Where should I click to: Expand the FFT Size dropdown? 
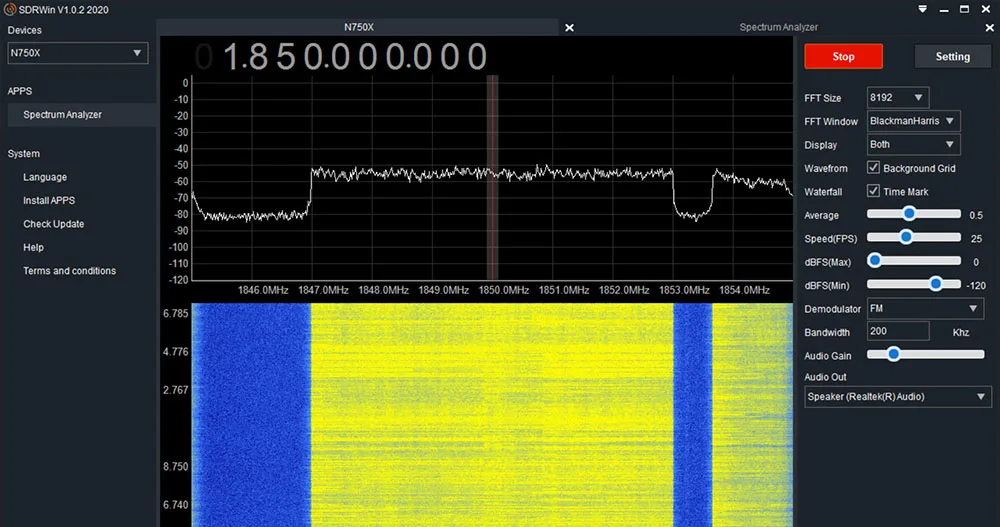click(899, 98)
